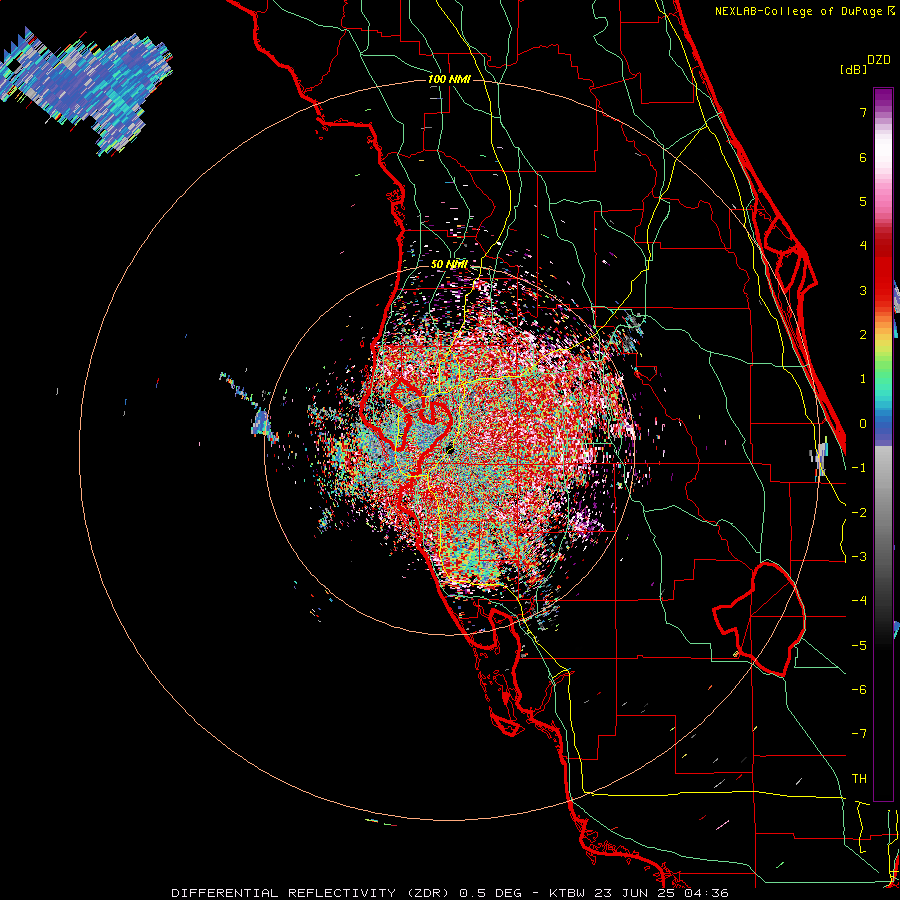The width and height of the screenshot is (900, 900).
Task: Click the 0.5 DEG elevation text
Action: [491, 893]
